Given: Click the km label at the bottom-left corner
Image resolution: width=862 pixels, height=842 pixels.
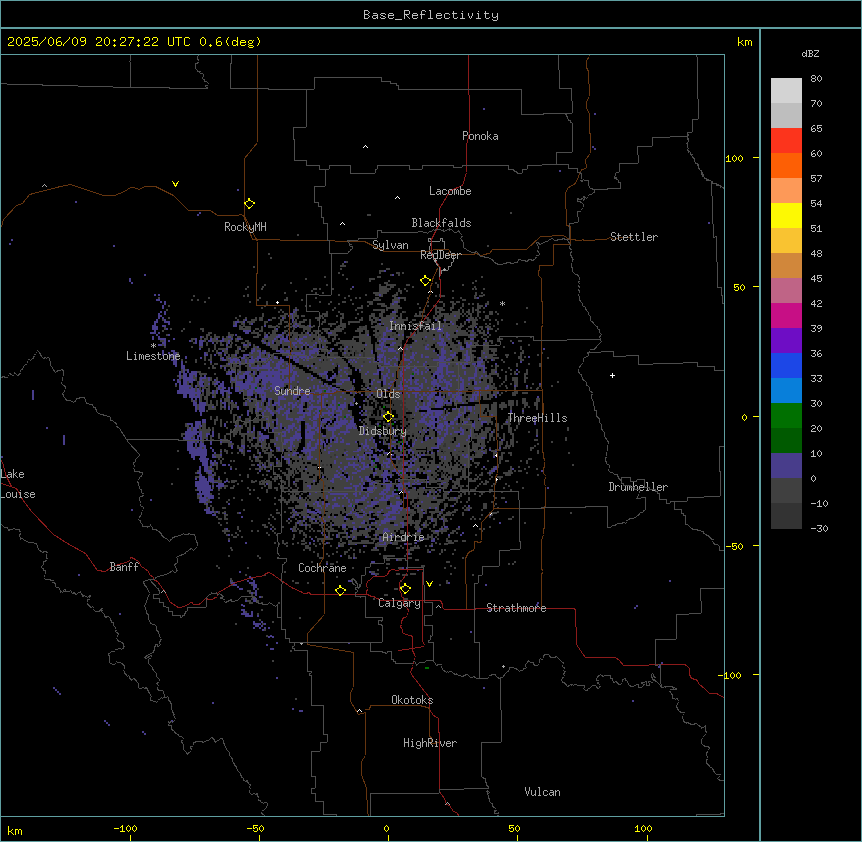Looking at the screenshot, I should (15, 830).
